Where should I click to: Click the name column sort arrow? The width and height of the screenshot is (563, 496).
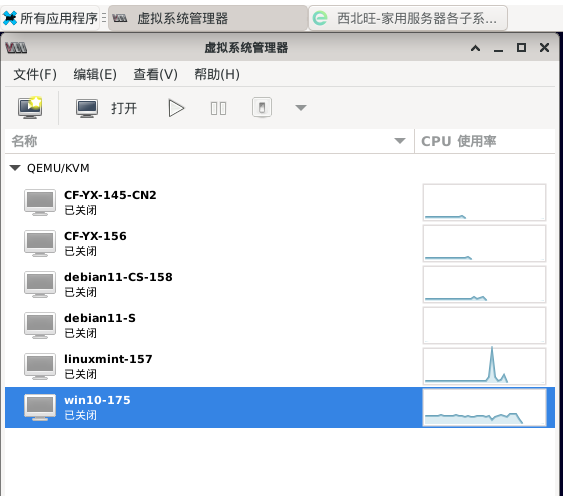pyautogui.click(x=400, y=141)
